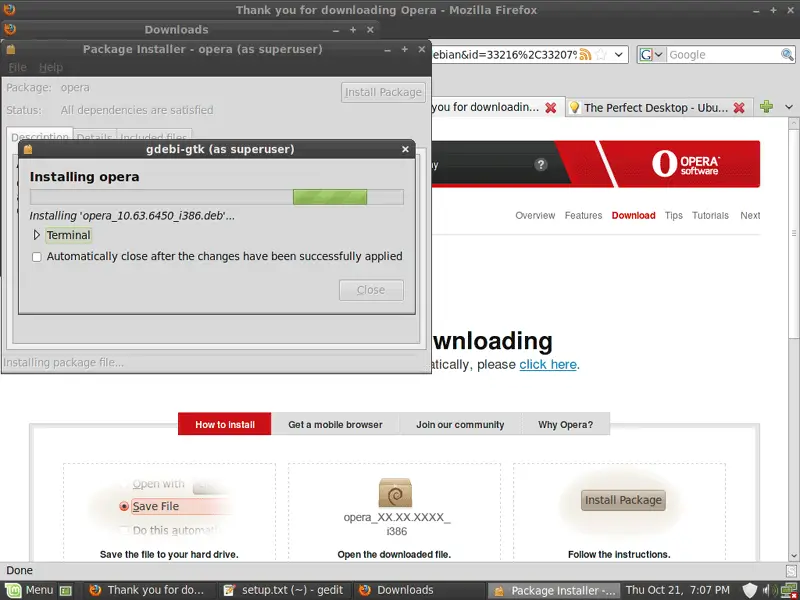Select the 'Get a mobile browser' tab

pyautogui.click(x=335, y=424)
